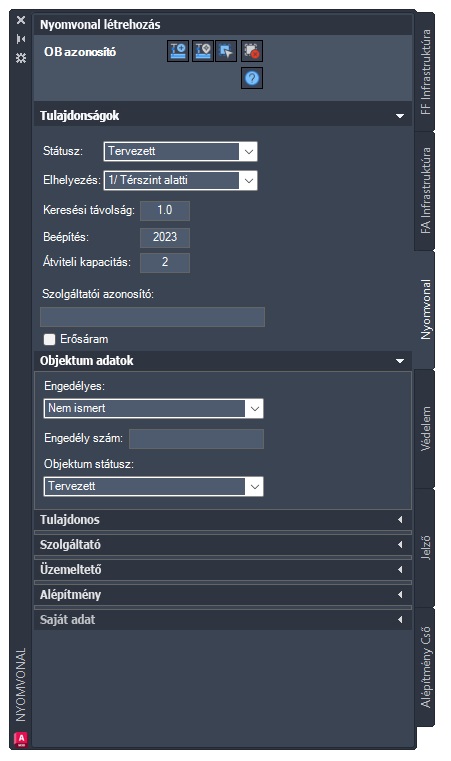
Task: Open palette properties gear icon
Action: [x=20, y=58]
